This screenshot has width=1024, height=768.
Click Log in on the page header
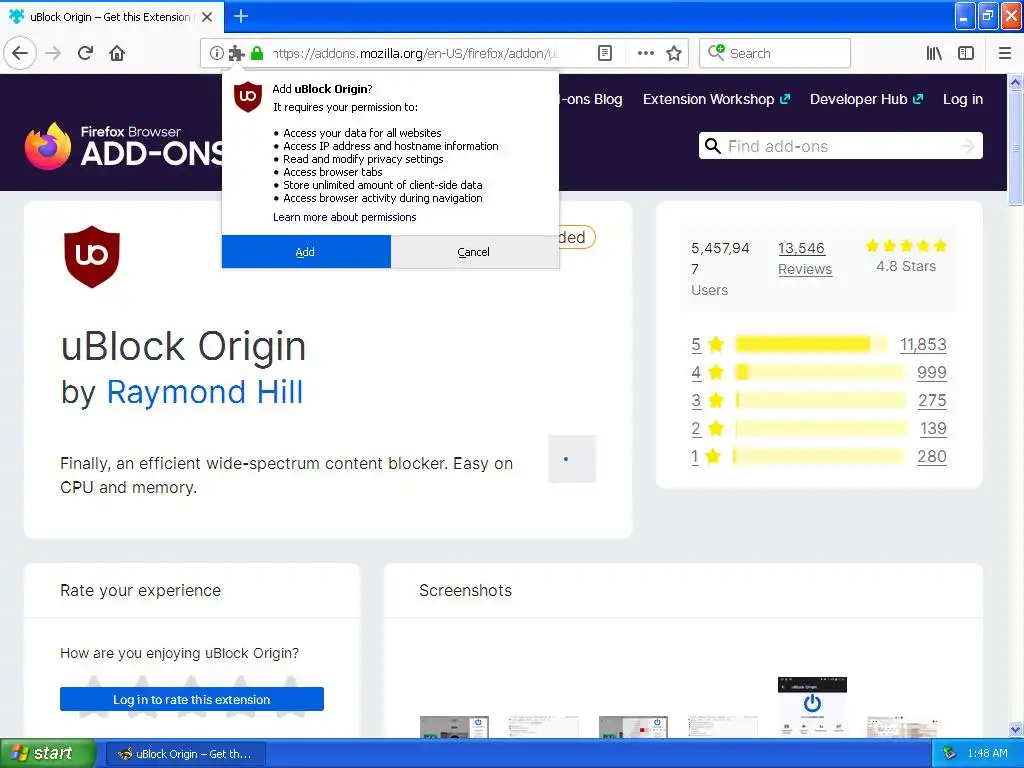click(x=963, y=99)
